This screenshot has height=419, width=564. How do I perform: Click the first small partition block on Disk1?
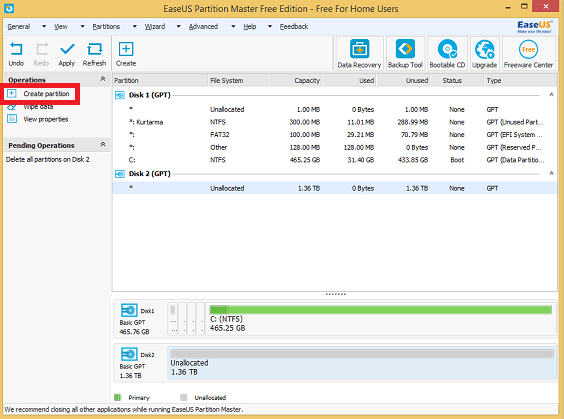173,319
